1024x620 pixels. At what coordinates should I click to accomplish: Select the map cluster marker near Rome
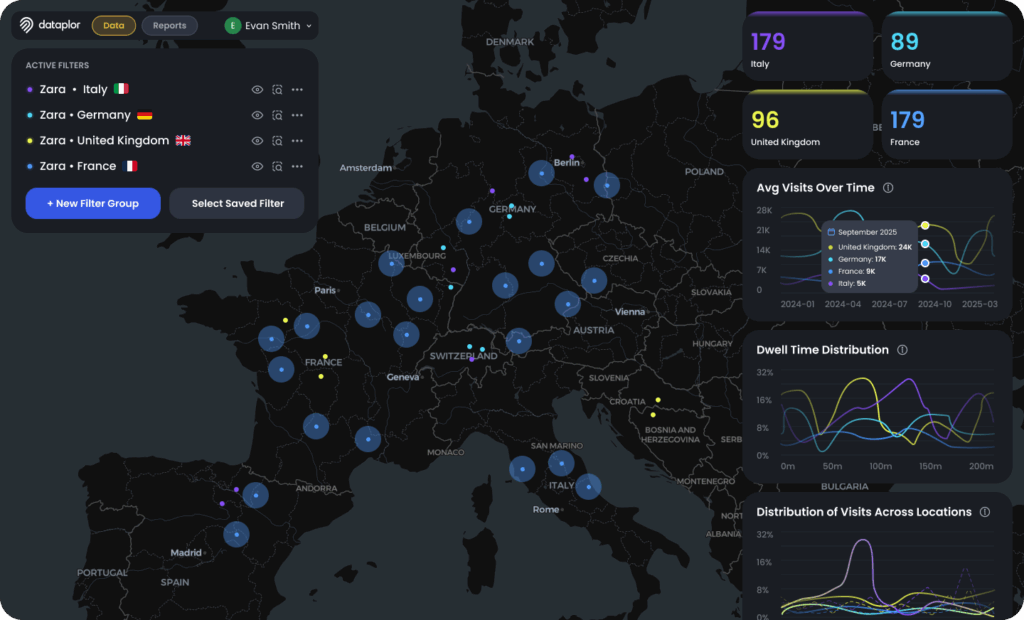pyautogui.click(x=588, y=486)
